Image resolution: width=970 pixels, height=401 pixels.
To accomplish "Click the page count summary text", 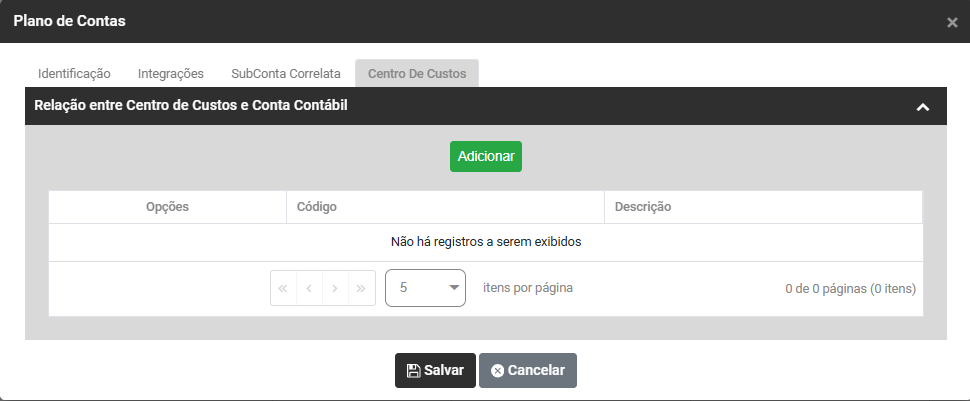I will [850, 289].
